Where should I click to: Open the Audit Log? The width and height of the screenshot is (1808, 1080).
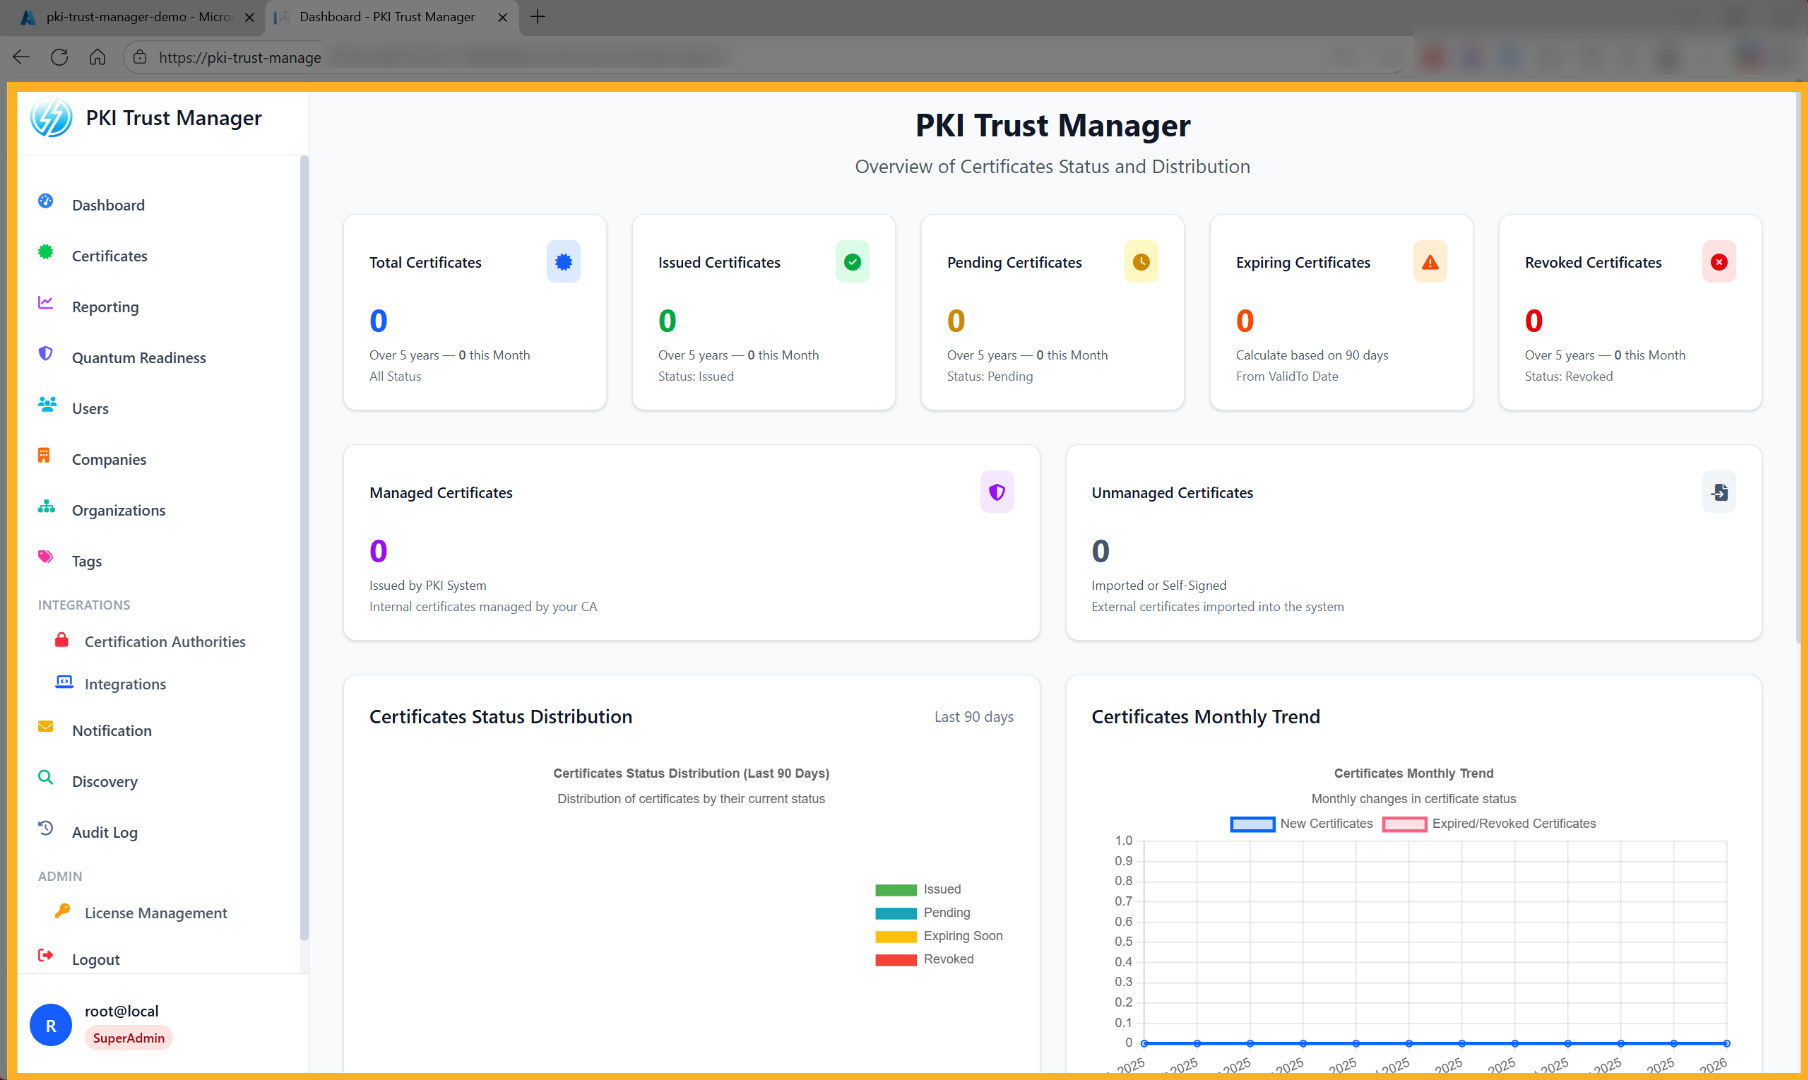103,832
